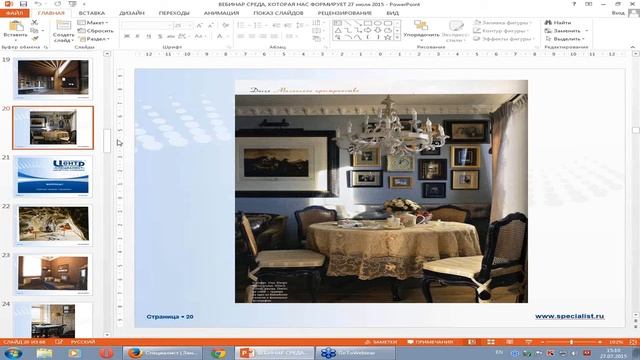640x360 pixels.
Task: Toggle bold formatting (Ж)
Action: 127,36
